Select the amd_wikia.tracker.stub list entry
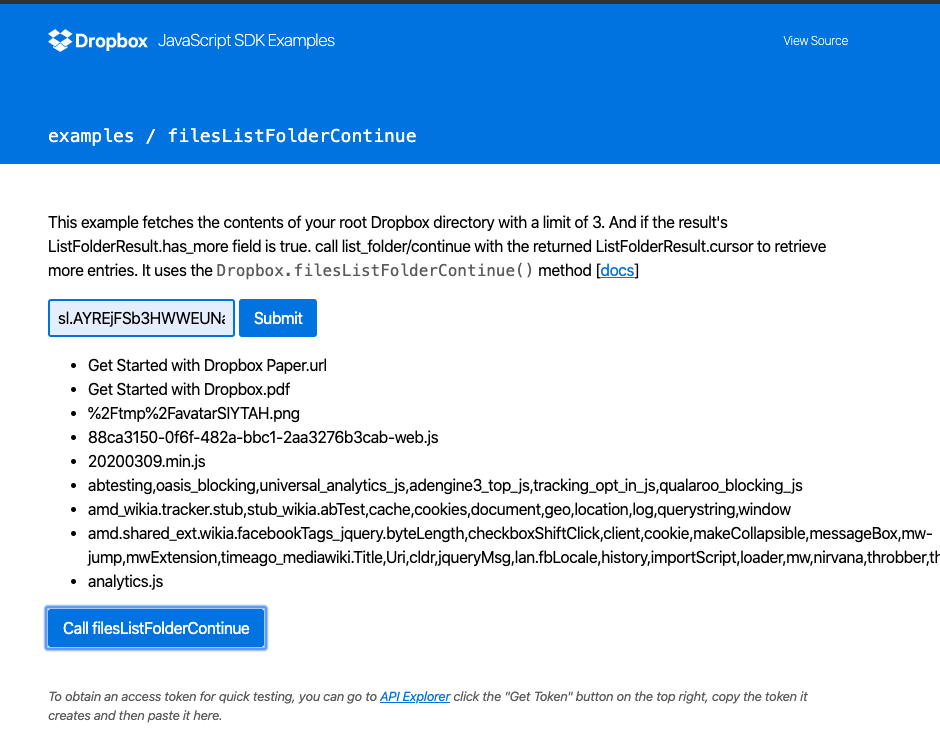 pyautogui.click(x=439, y=509)
